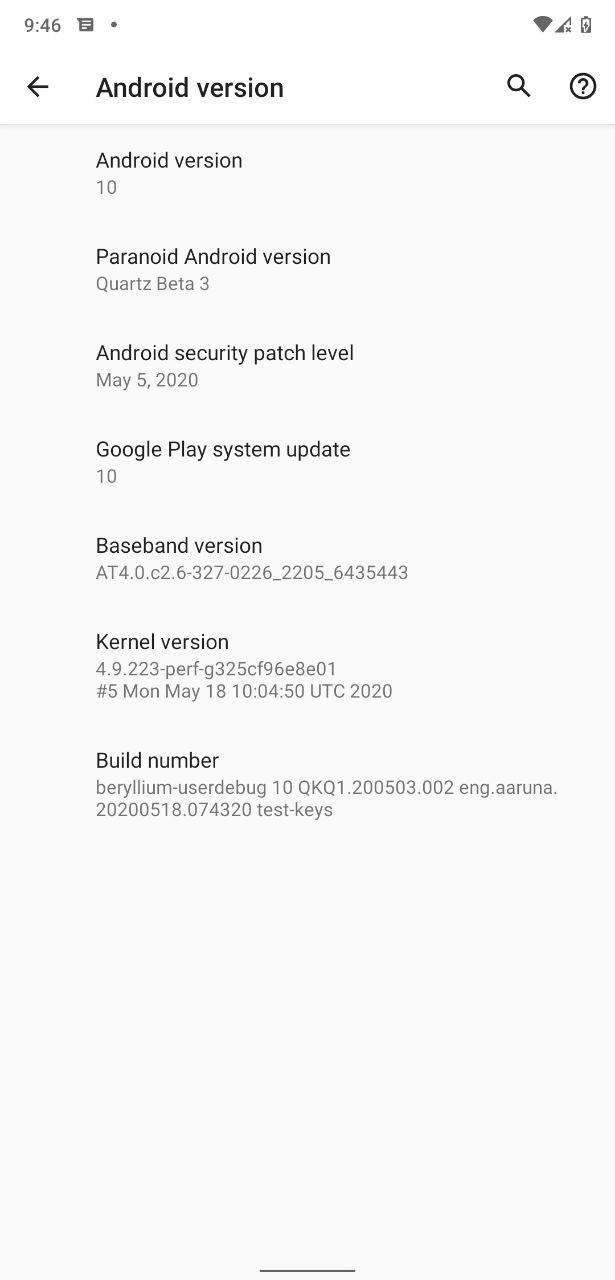Tap the Wi-Fi status icon
615x1280 pixels.
pyautogui.click(x=542, y=24)
